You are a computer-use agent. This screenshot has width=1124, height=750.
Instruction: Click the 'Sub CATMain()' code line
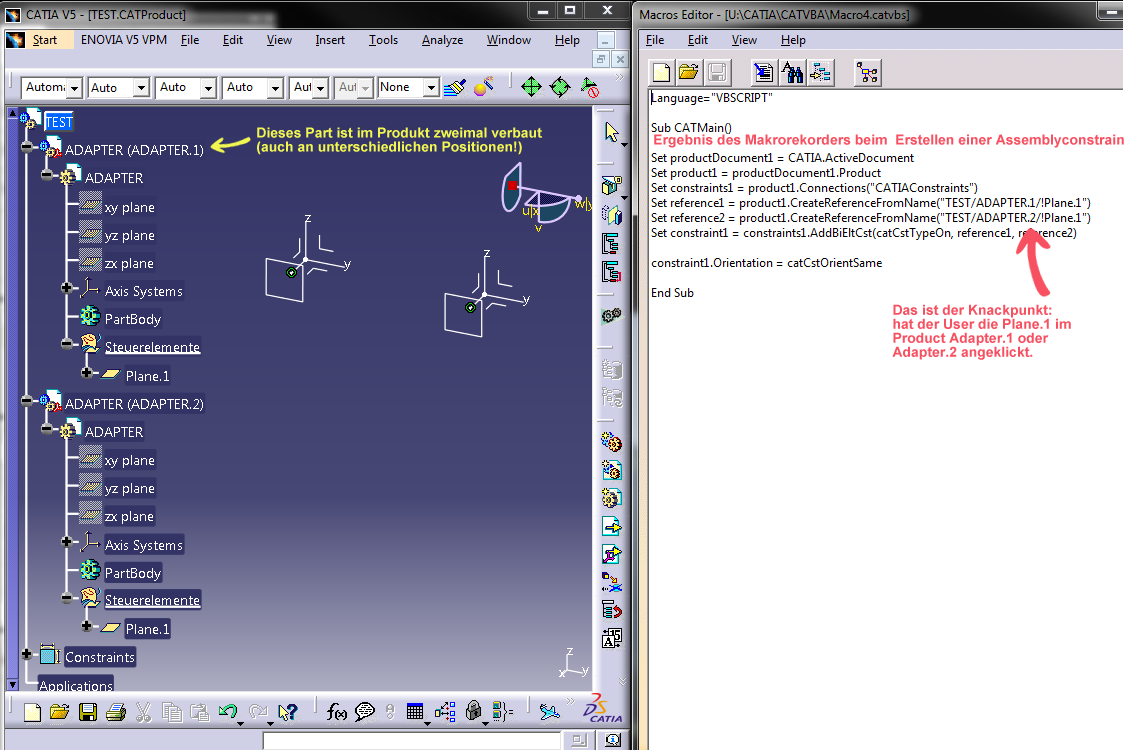coord(691,128)
